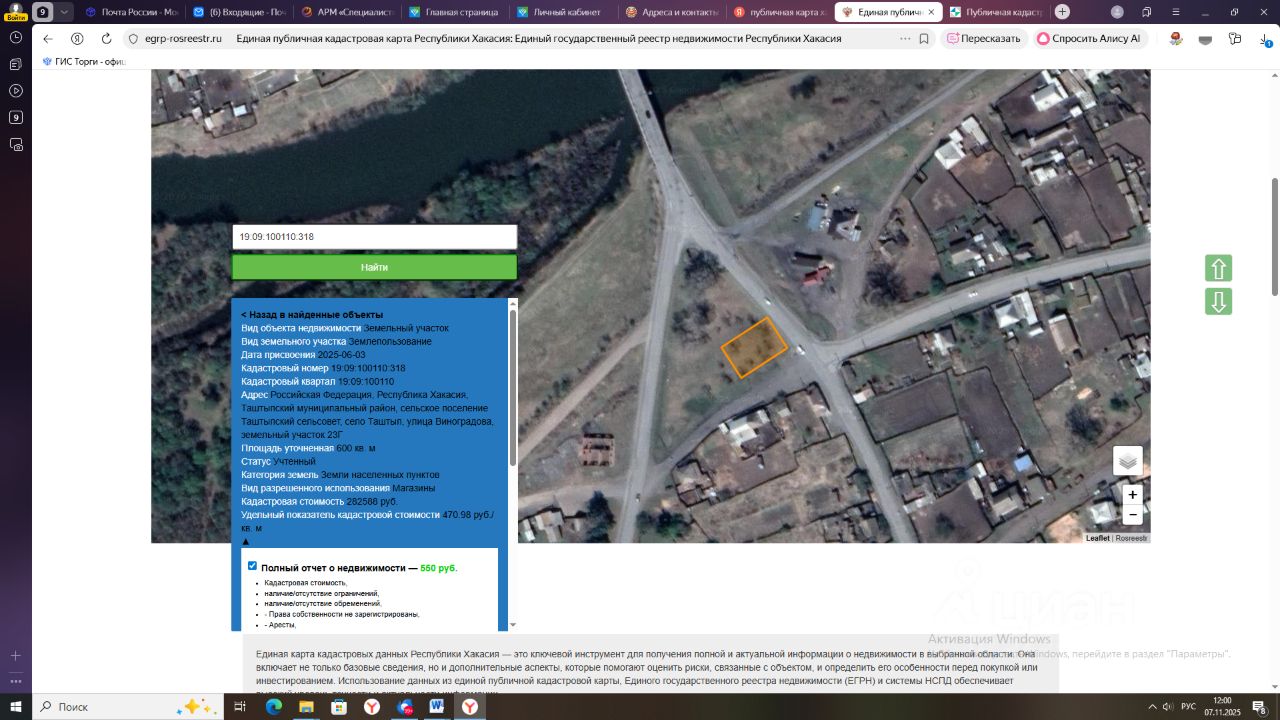Open the ГИС Торги bookmark
The height and width of the screenshot is (720, 1280).
click(83, 61)
